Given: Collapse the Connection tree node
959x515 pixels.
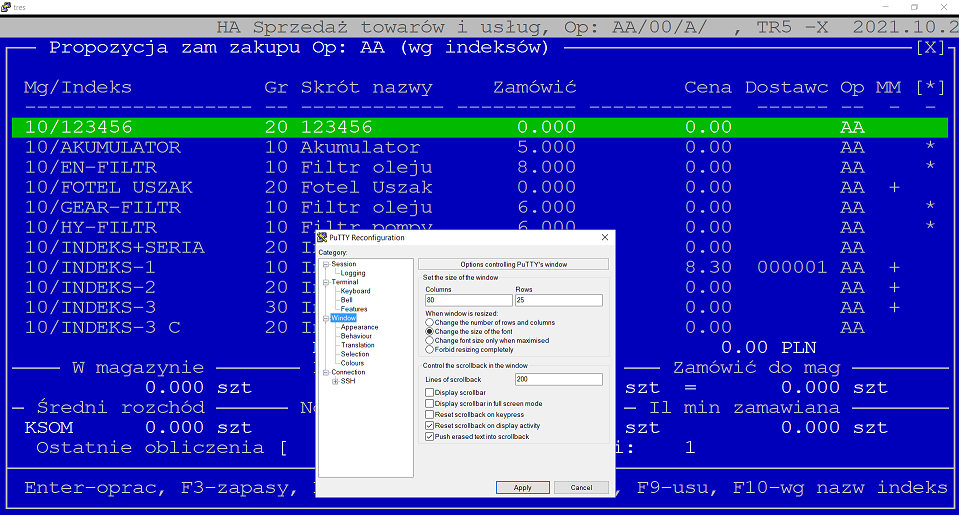Looking at the screenshot, I should coord(326,372).
